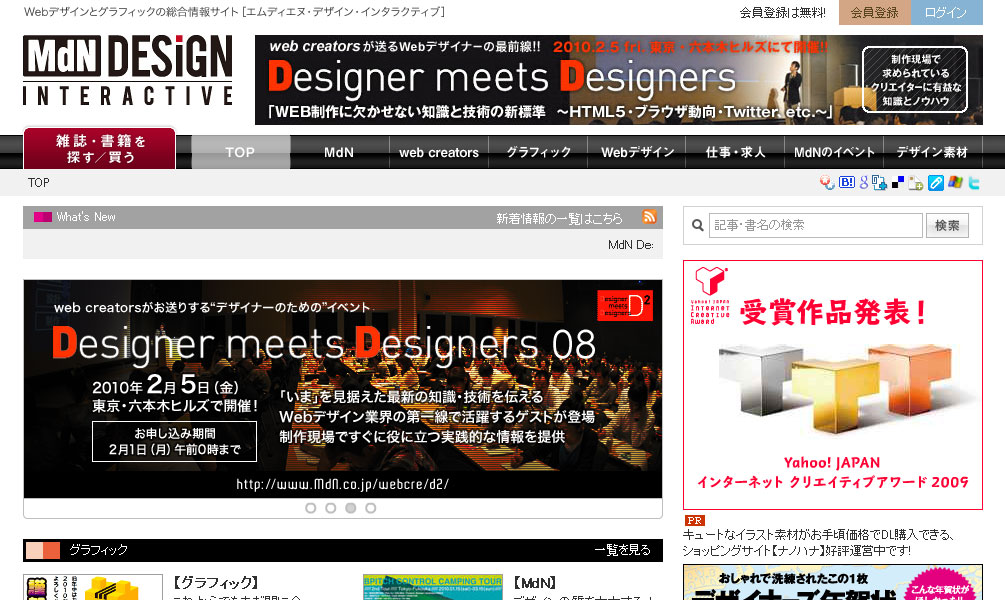Open the web creators navigation tab
The width and height of the screenshot is (1005, 600).
click(x=439, y=152)
